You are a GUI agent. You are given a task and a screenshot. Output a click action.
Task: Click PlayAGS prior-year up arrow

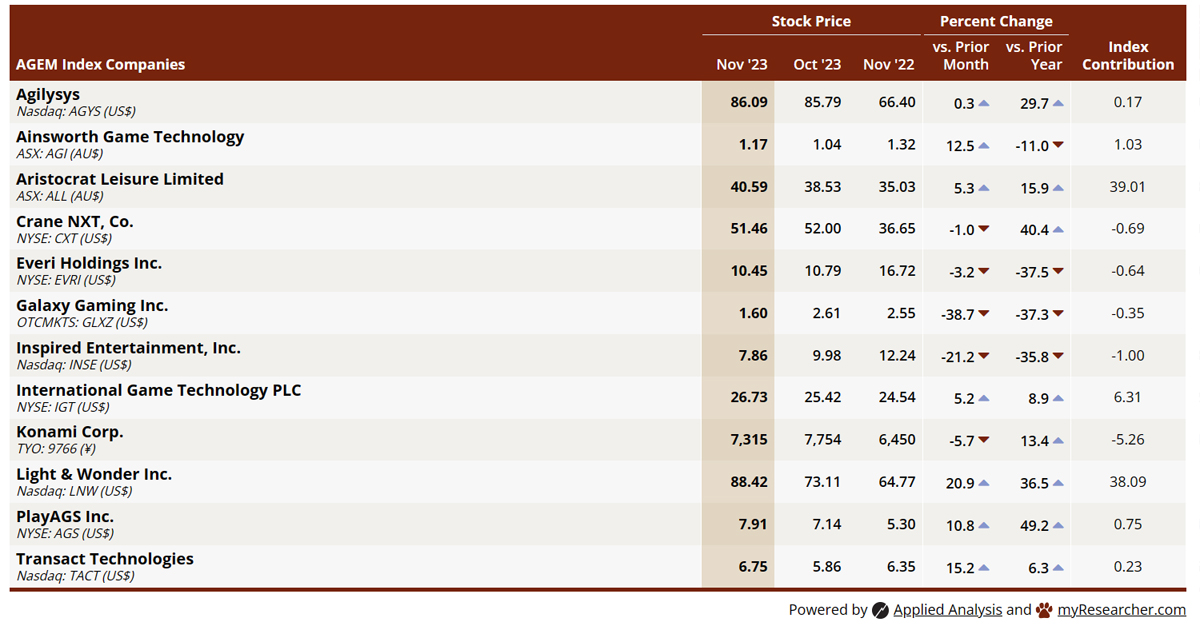coord(1058,525)
